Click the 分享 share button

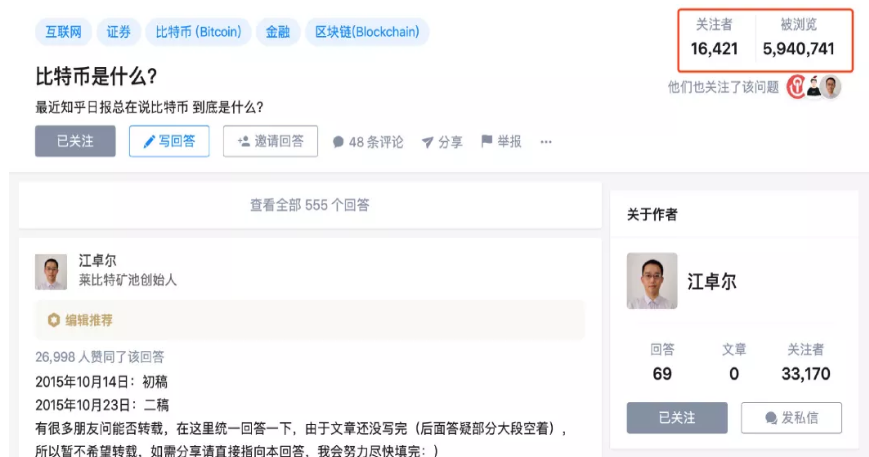[442, 142]
